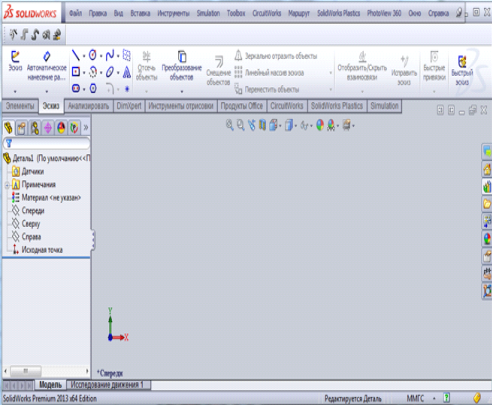Click the Point sketch tool
The image size is (492, 405).
(127, 89)
